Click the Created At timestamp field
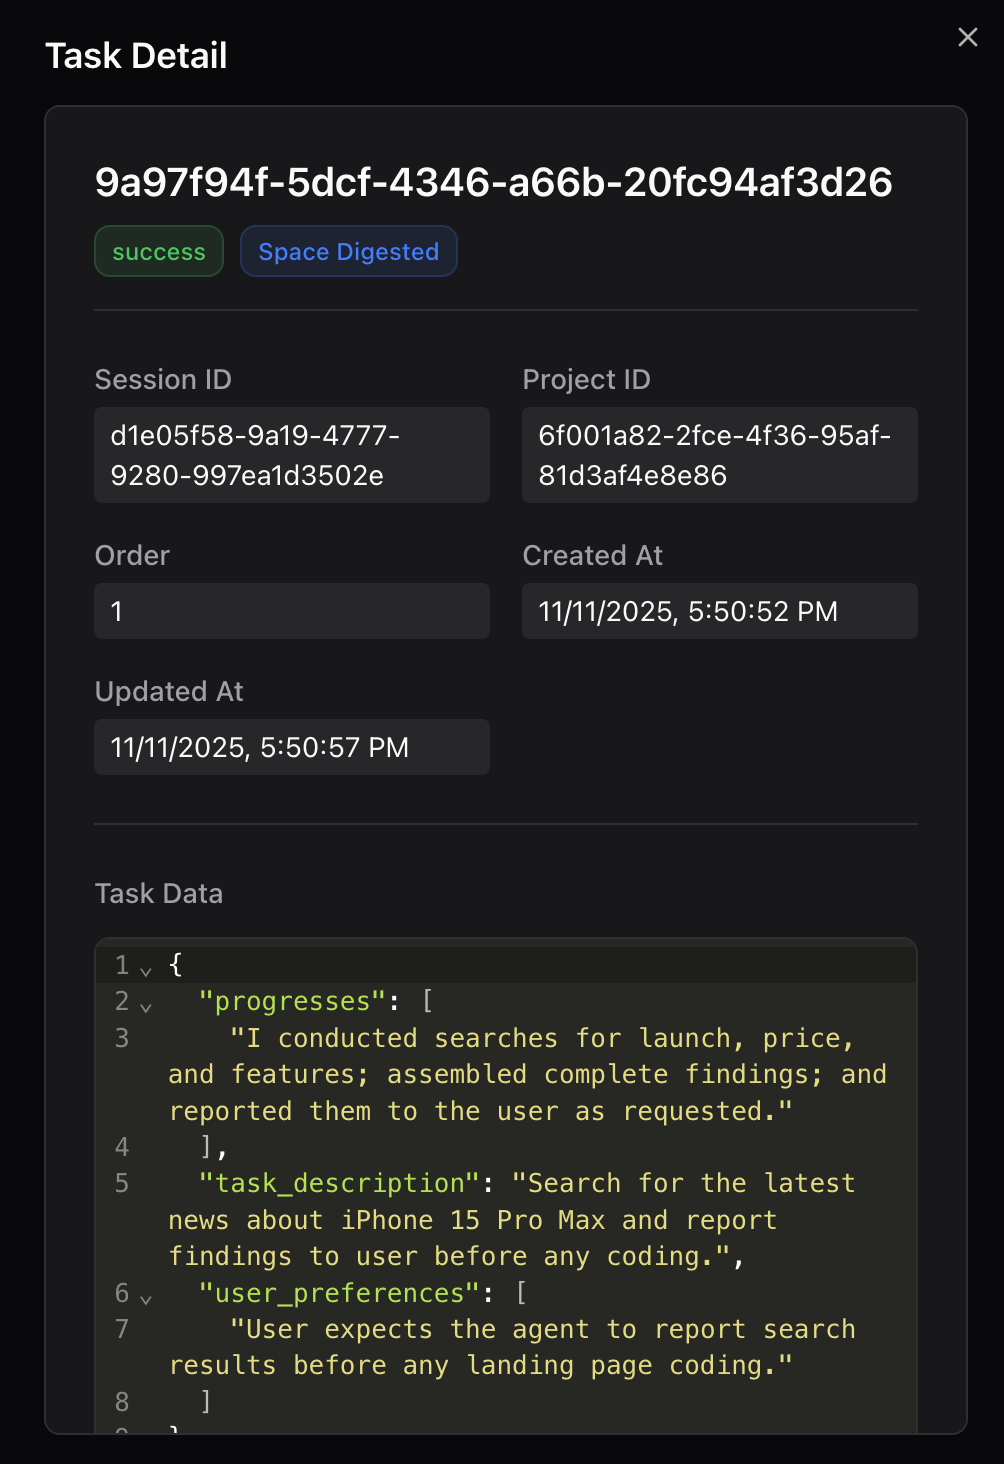 click(x=719, y=611)
